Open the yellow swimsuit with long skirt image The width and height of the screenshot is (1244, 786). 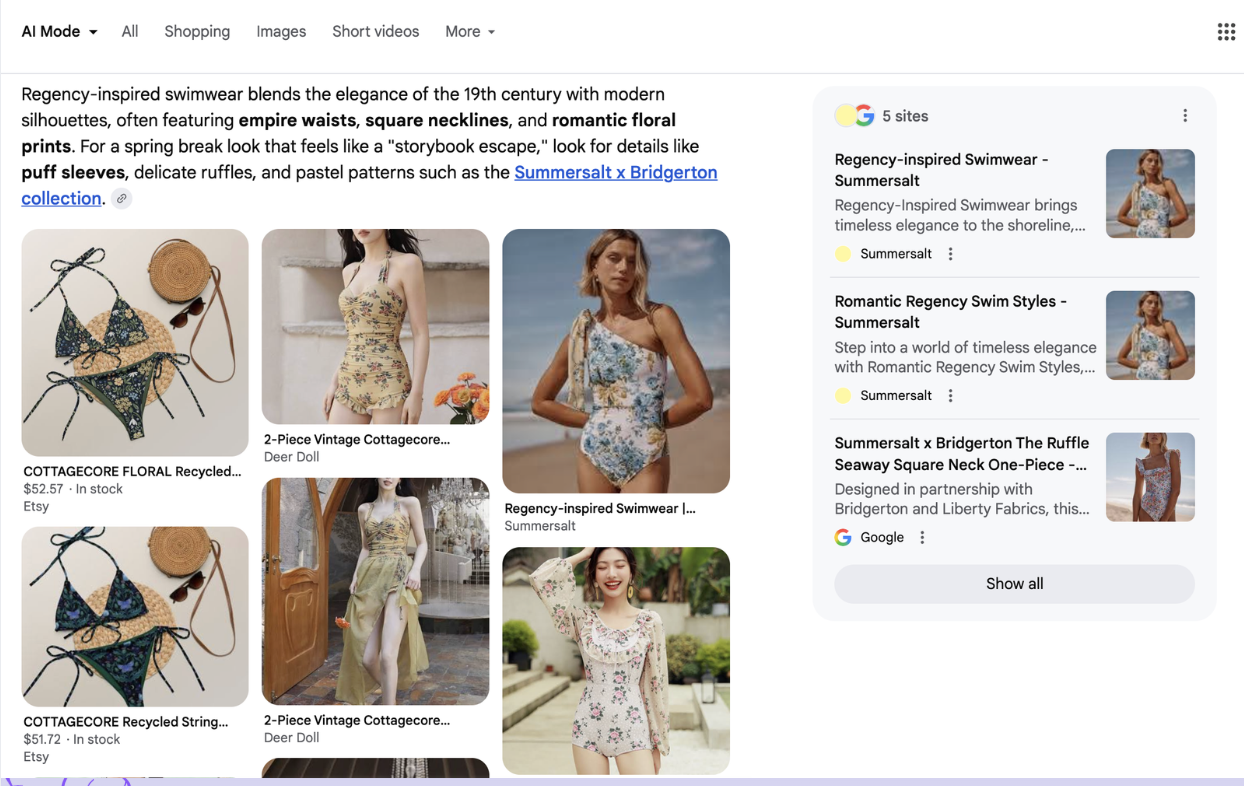pos(375,591)
